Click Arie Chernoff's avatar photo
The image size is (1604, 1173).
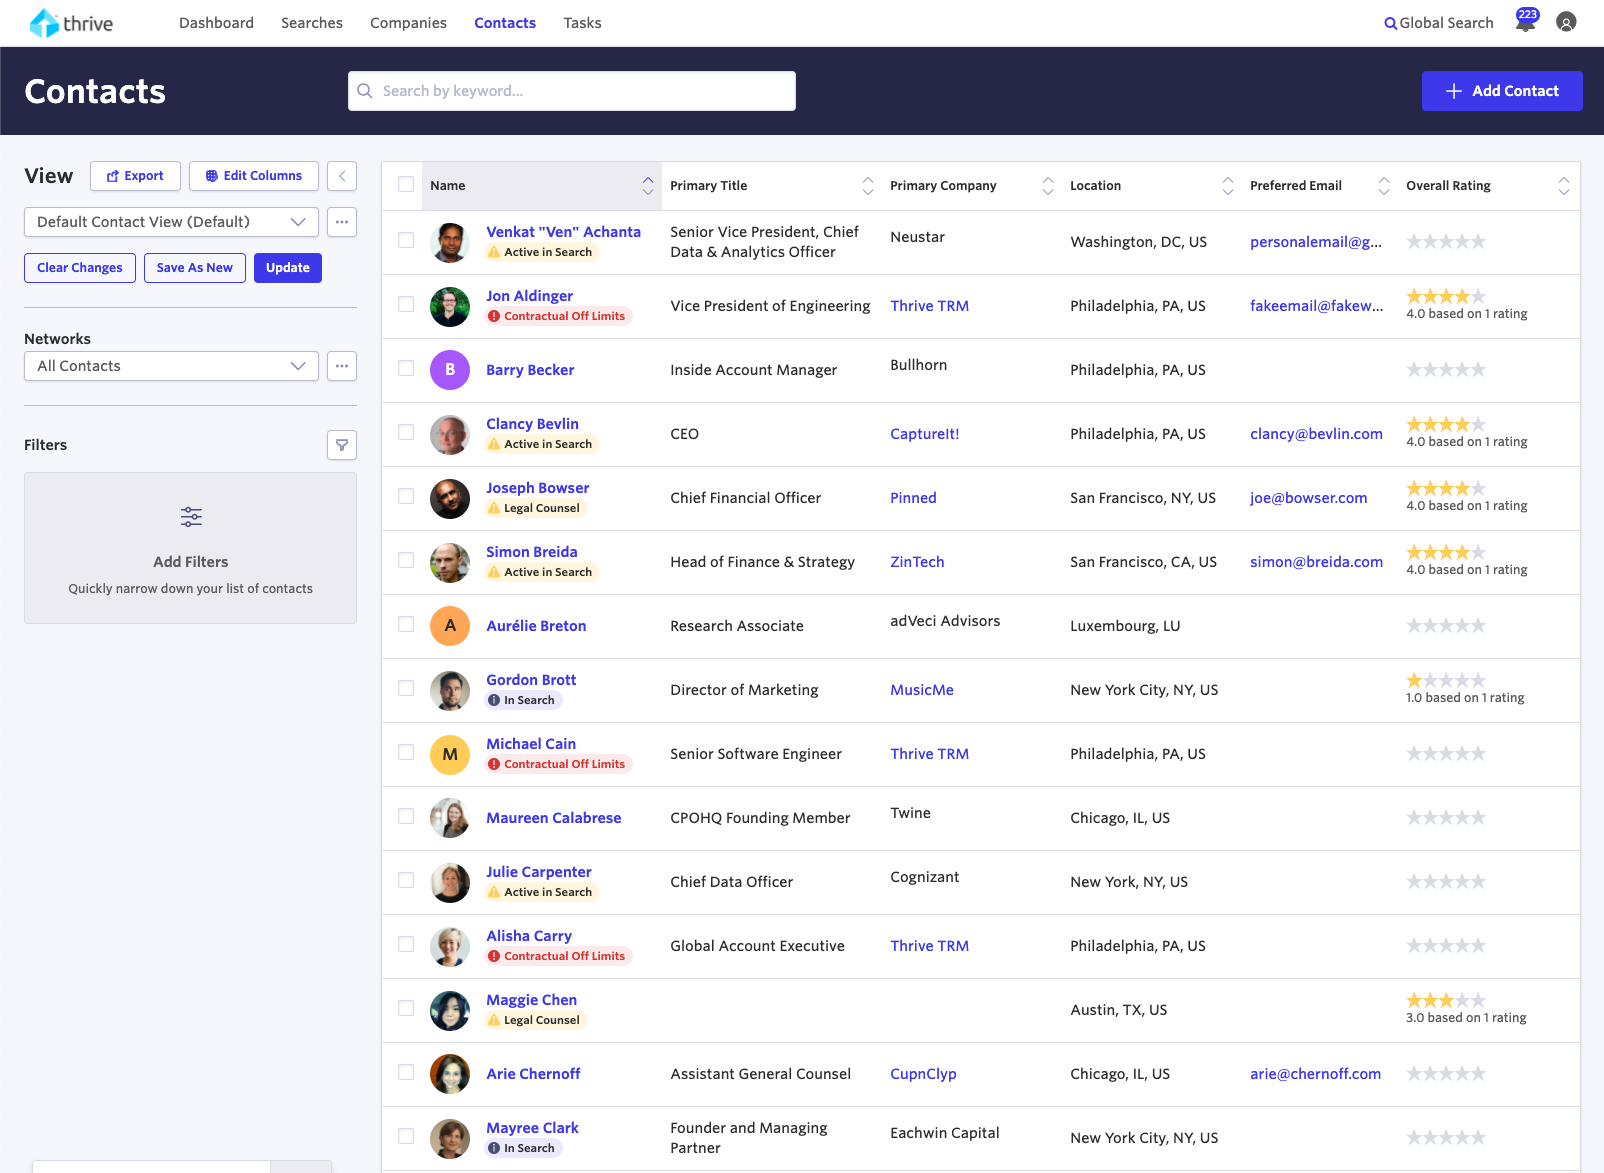click(x=450, y=1074)
